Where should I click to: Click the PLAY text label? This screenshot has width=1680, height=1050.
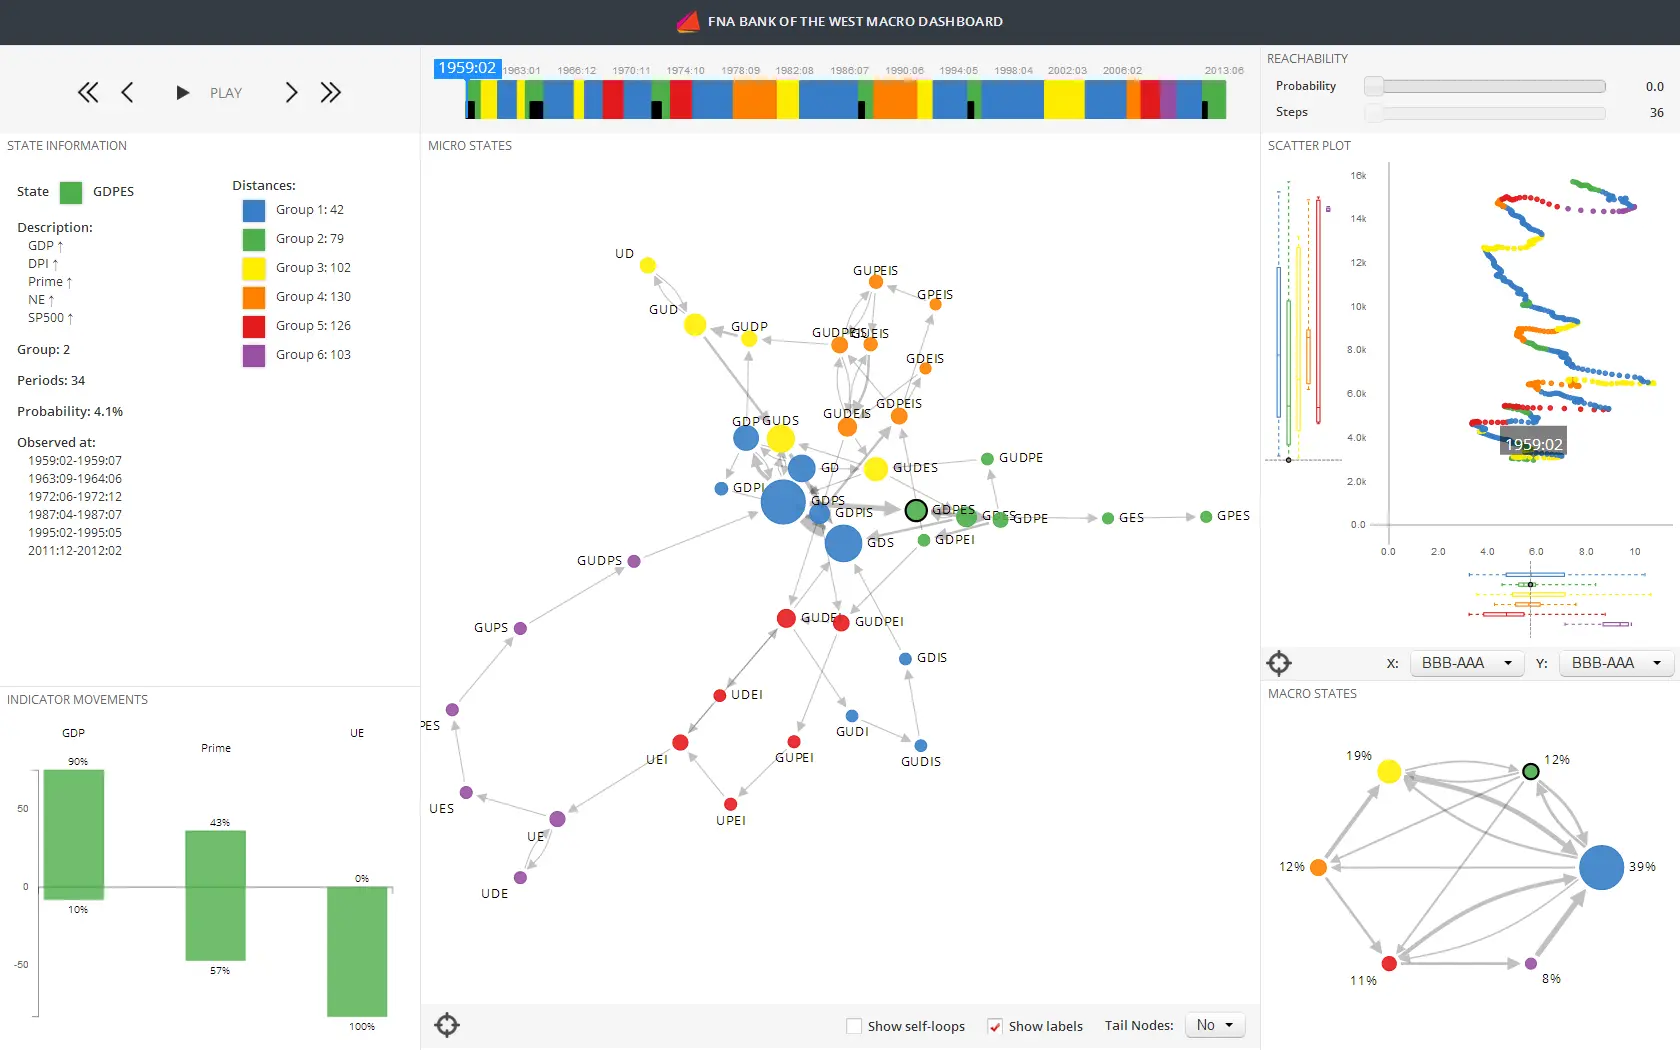(226, 93)
